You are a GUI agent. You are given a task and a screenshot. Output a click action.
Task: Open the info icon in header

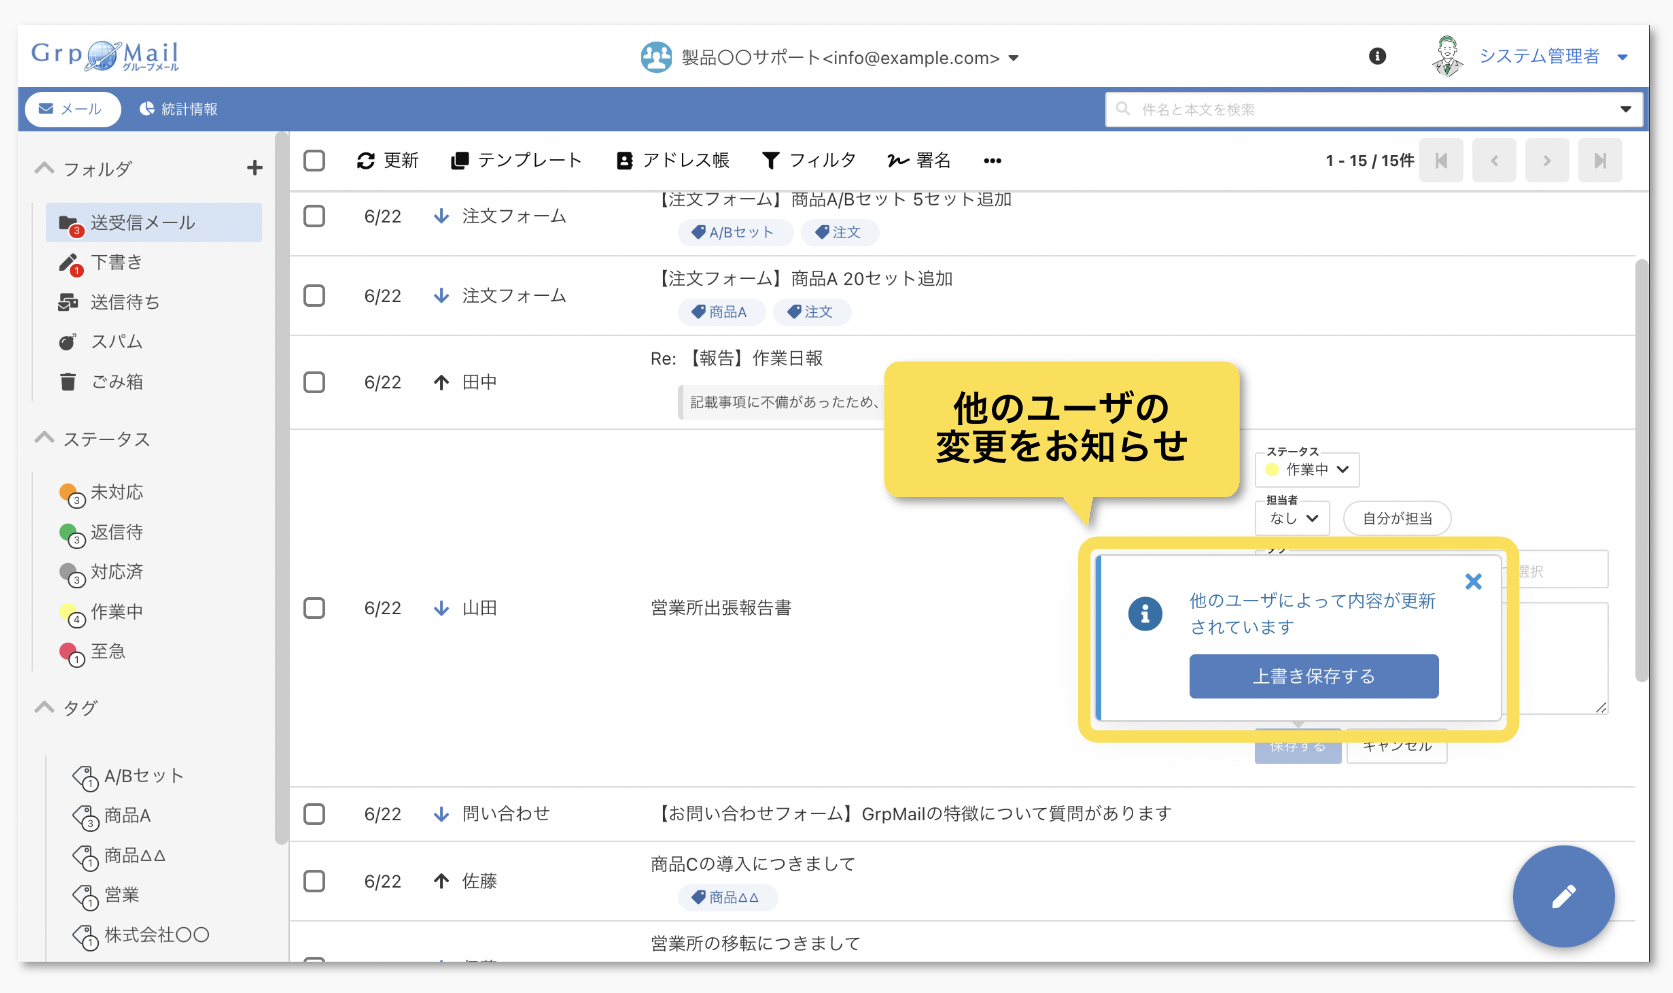pos(1377,56)
